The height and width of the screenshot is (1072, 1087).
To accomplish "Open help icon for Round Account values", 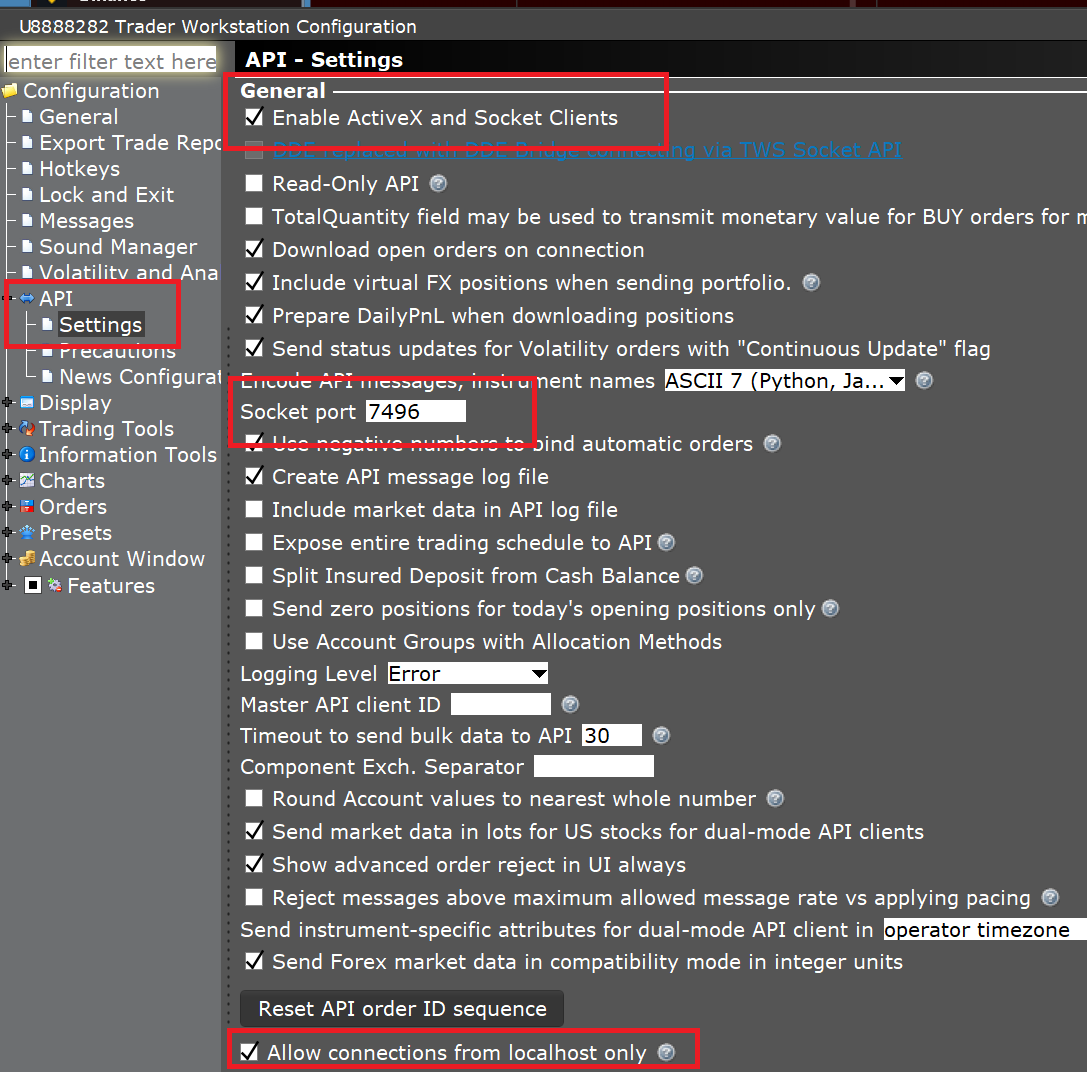I will coord(775,798).
